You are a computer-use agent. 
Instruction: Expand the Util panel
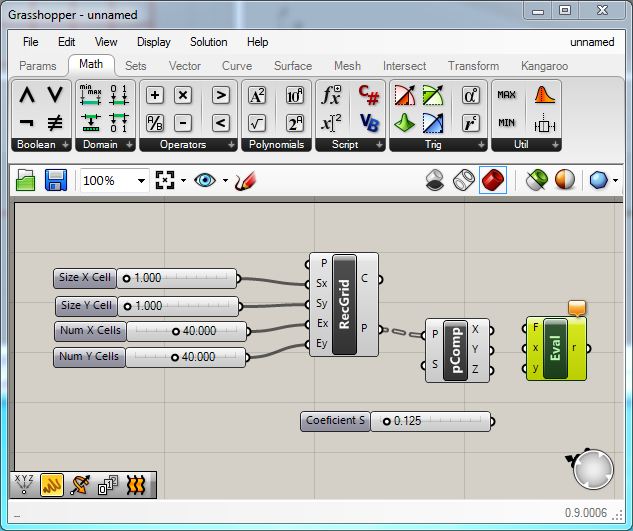point(555,145)
